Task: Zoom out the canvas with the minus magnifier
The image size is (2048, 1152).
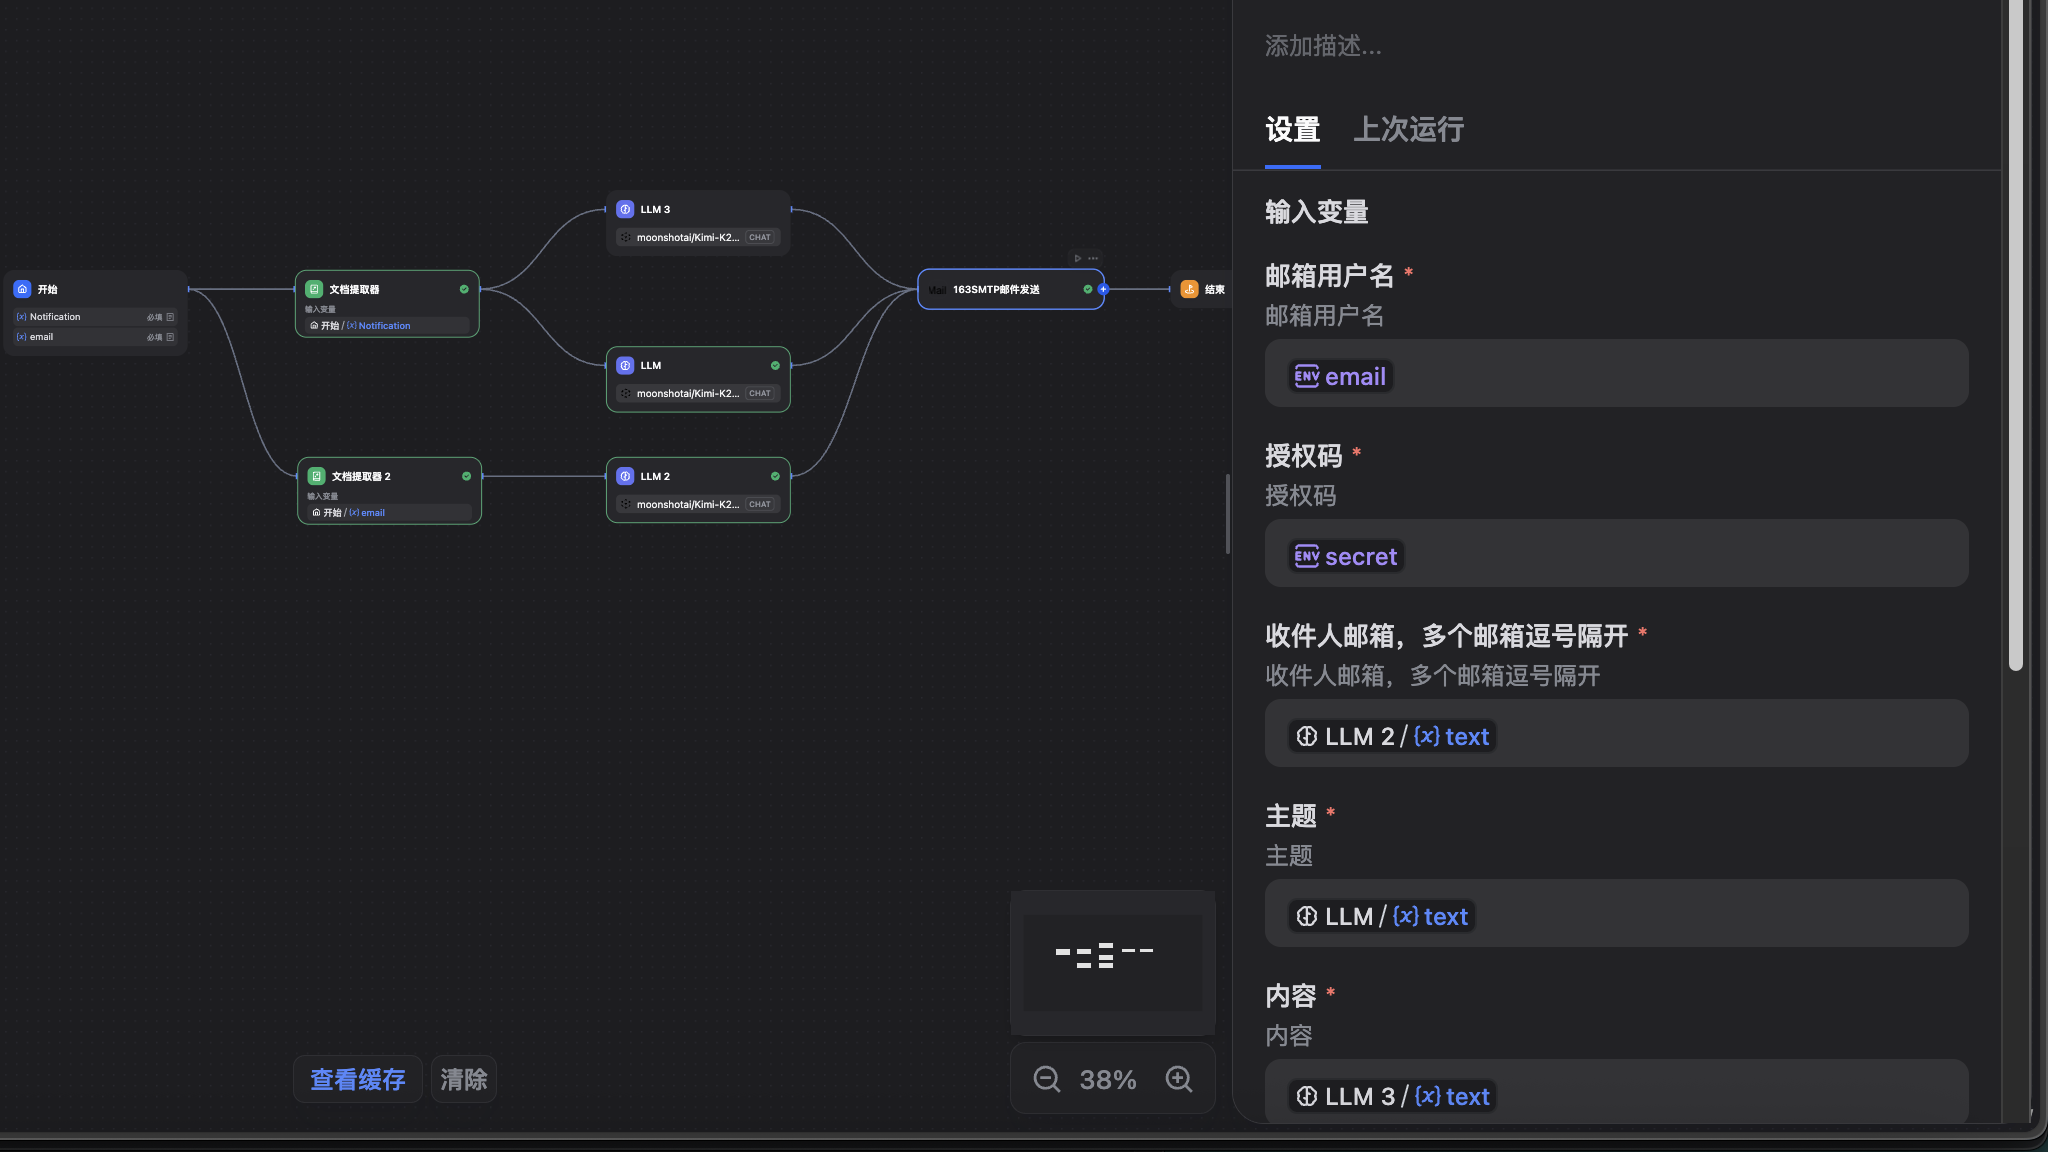Action: [x=1046, y=1079]
